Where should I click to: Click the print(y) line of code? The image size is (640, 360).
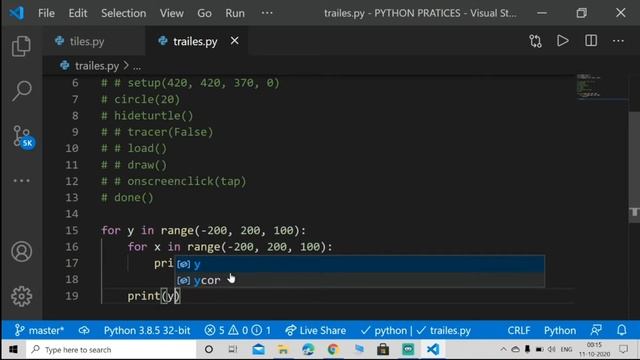(x=153, y=296)
